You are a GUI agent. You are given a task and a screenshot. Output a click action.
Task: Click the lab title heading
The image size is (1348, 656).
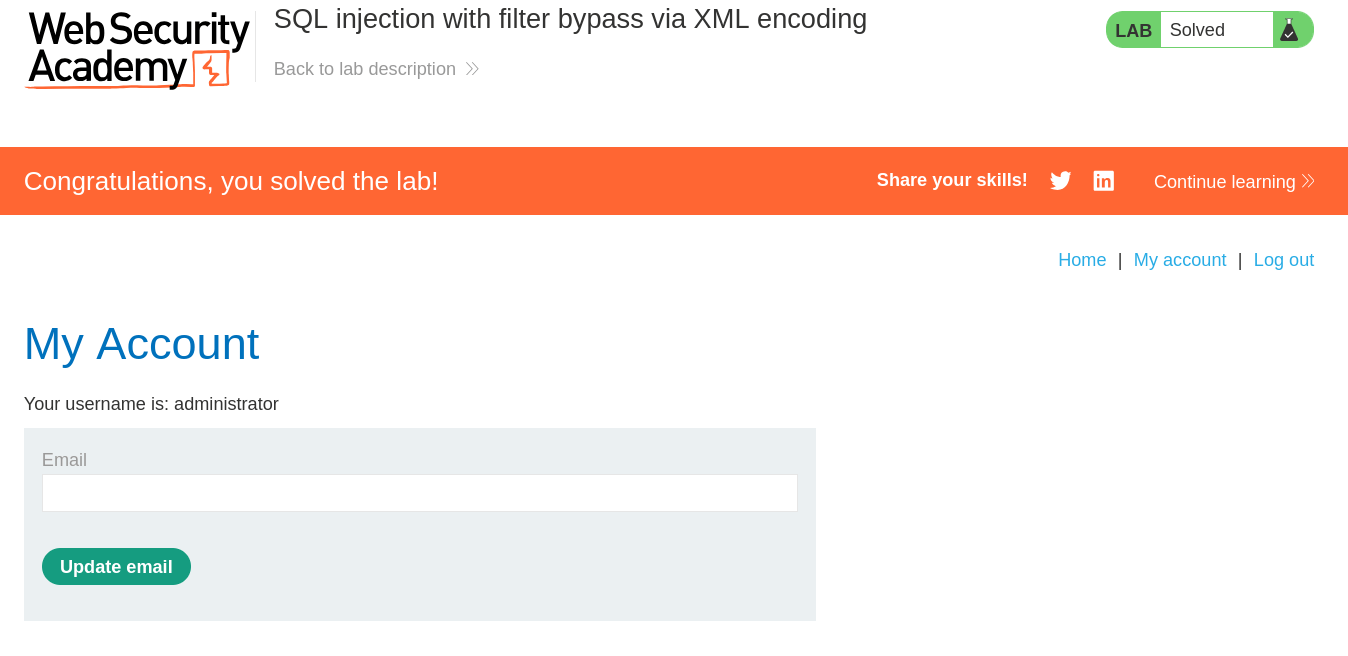(570, 19)
